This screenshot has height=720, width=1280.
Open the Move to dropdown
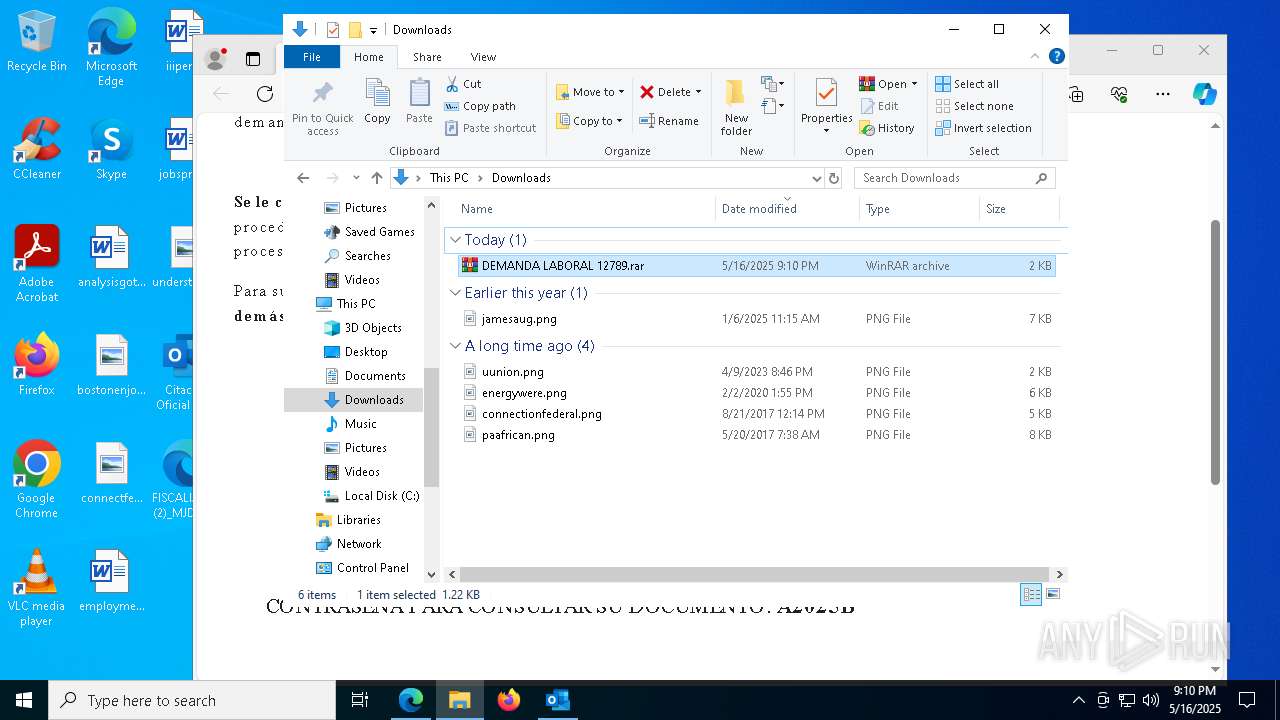pyautogui.click(x=590, y=92)
